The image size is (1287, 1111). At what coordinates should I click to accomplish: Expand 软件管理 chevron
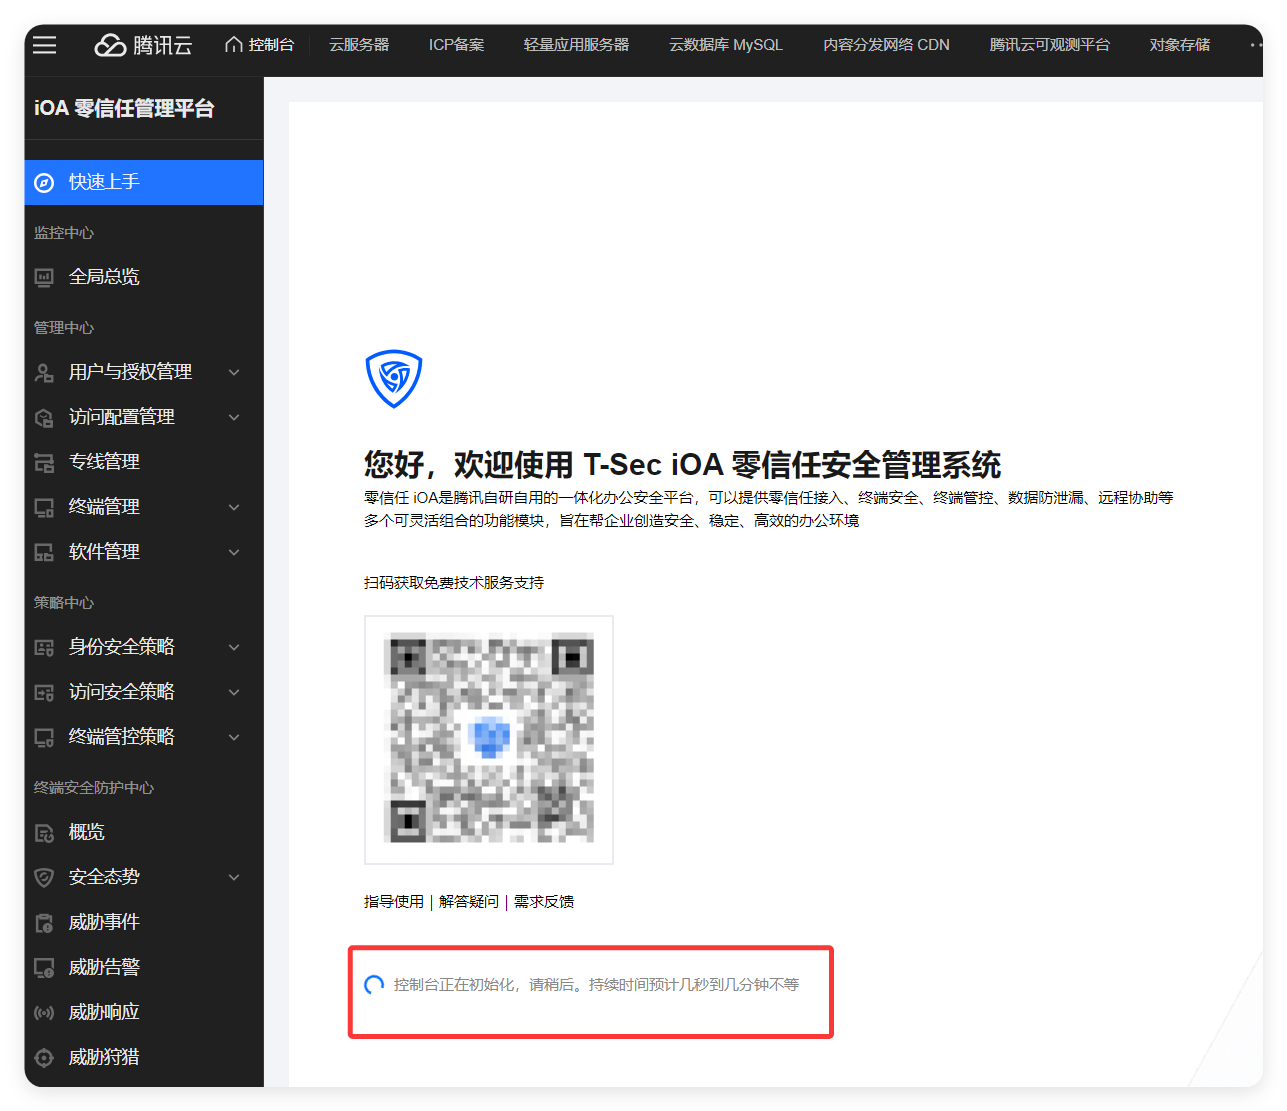(234, 552)
